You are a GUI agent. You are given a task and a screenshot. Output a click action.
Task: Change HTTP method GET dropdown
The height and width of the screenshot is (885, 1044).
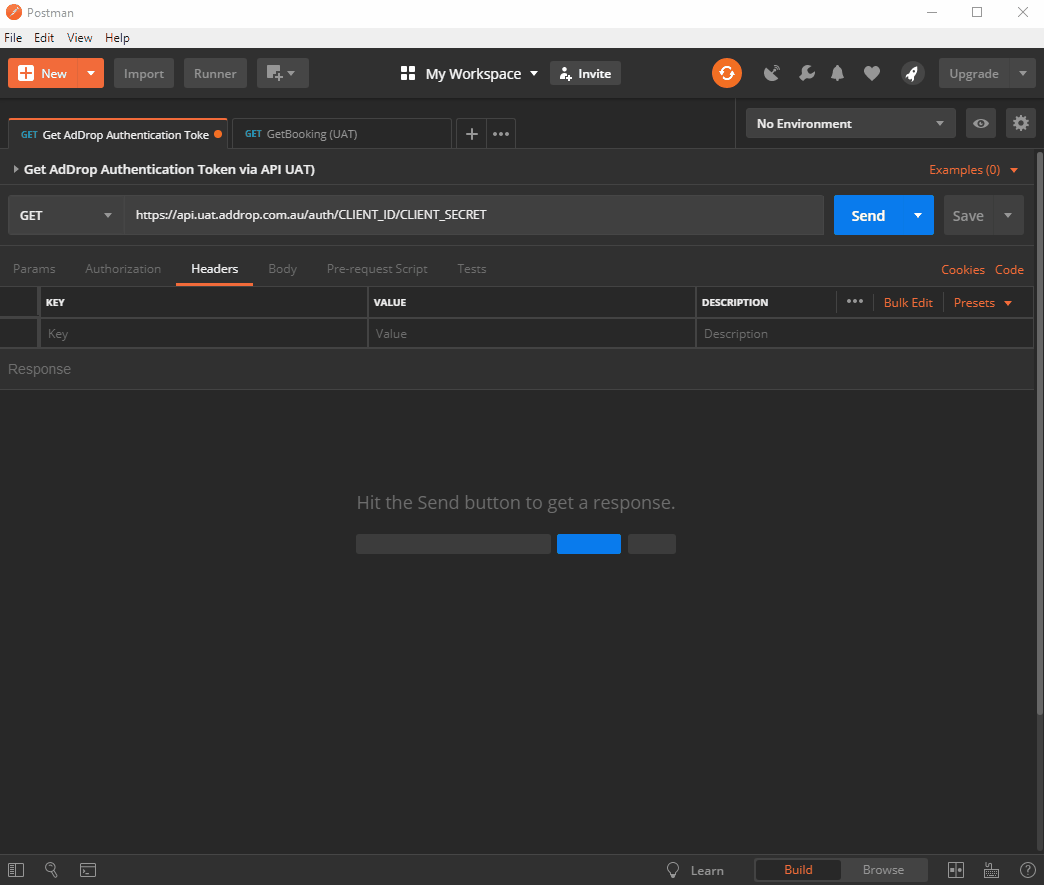click(x=66, y=215)
